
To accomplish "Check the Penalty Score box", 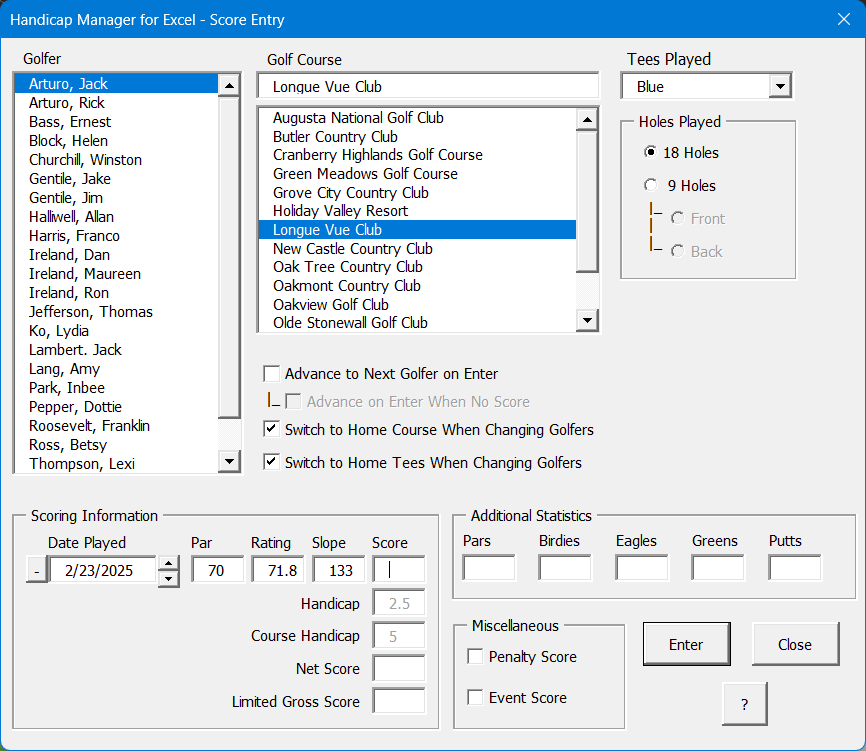I will pyautogui.click(x=475, y=656).
